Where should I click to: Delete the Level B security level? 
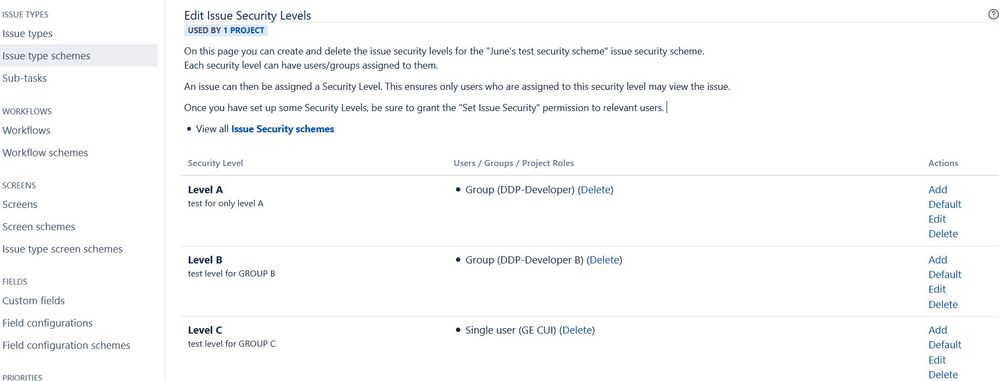(x=943, y=305)
